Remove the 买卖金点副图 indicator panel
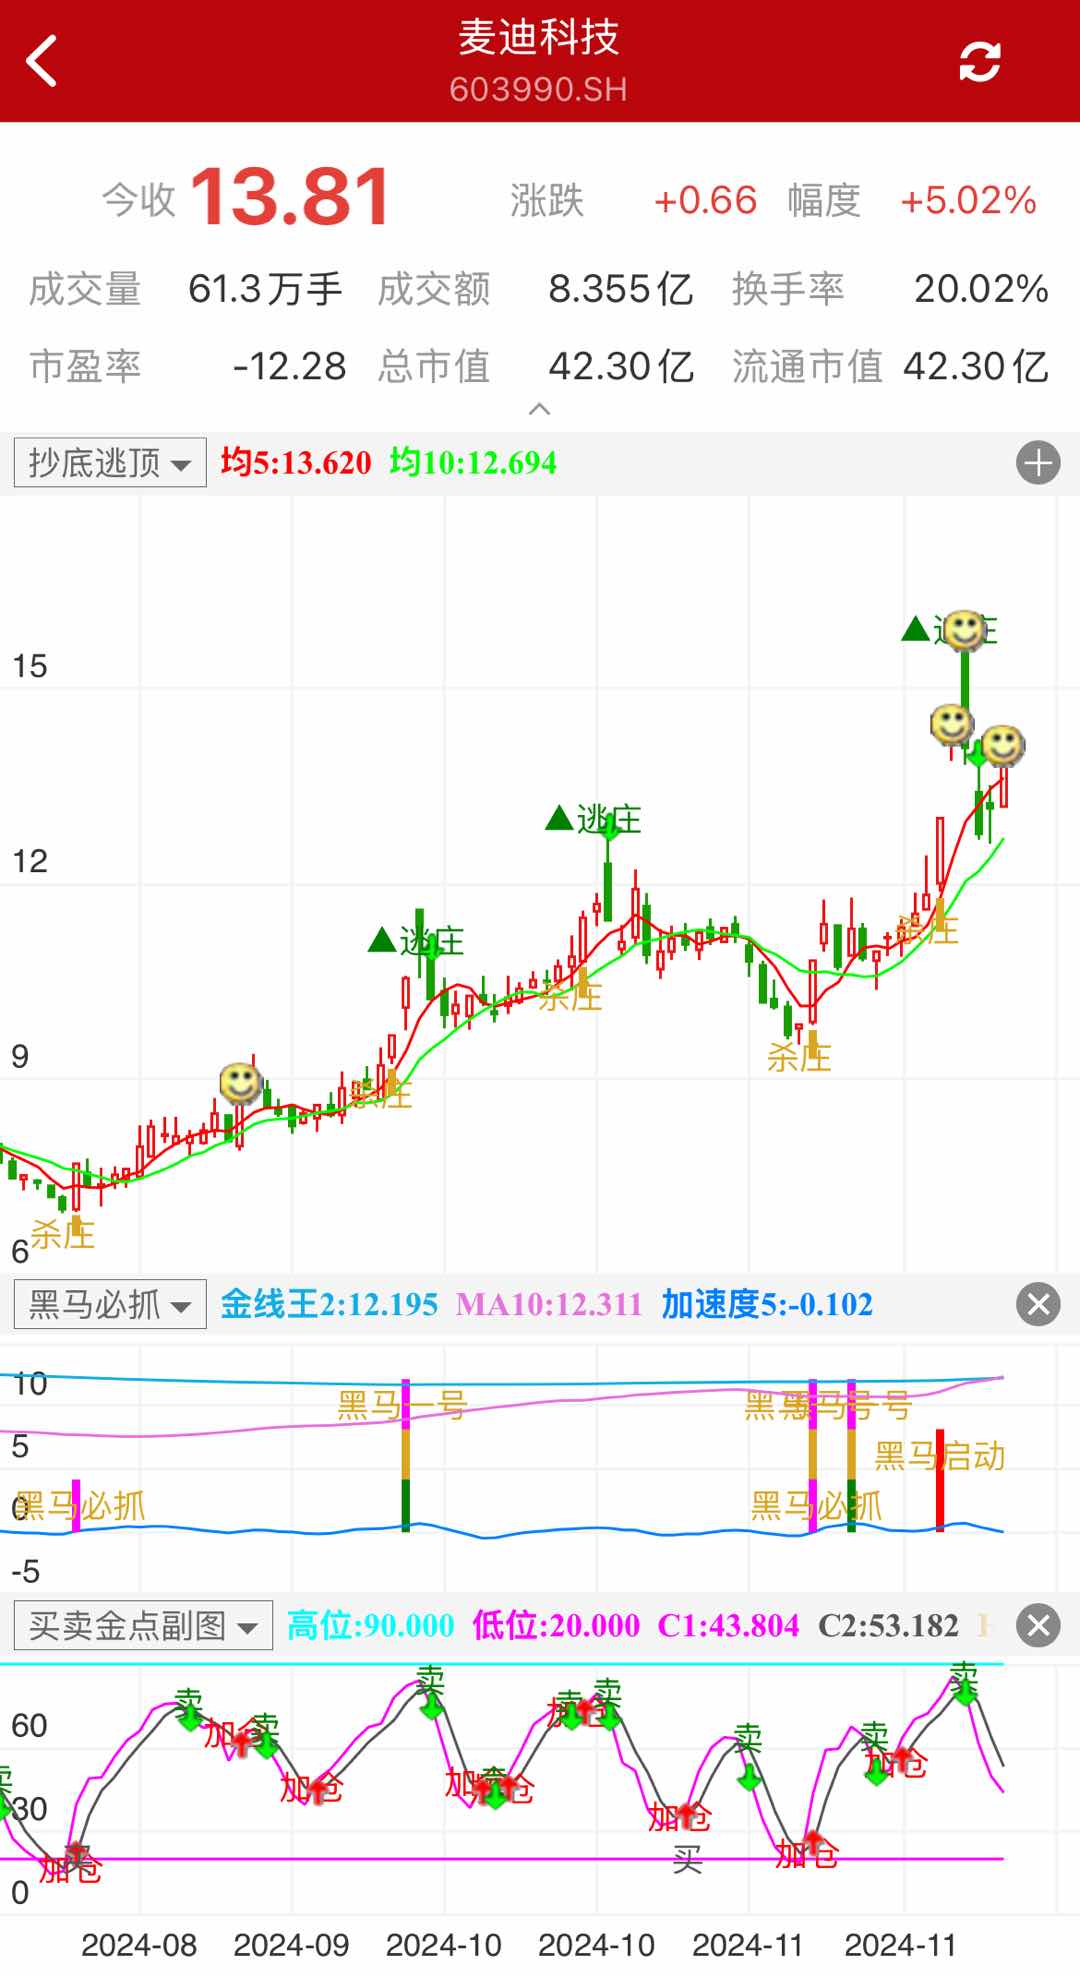Image resolution: width=1080 pixels, height=1977 pixels. [x=1037, y=1625]
